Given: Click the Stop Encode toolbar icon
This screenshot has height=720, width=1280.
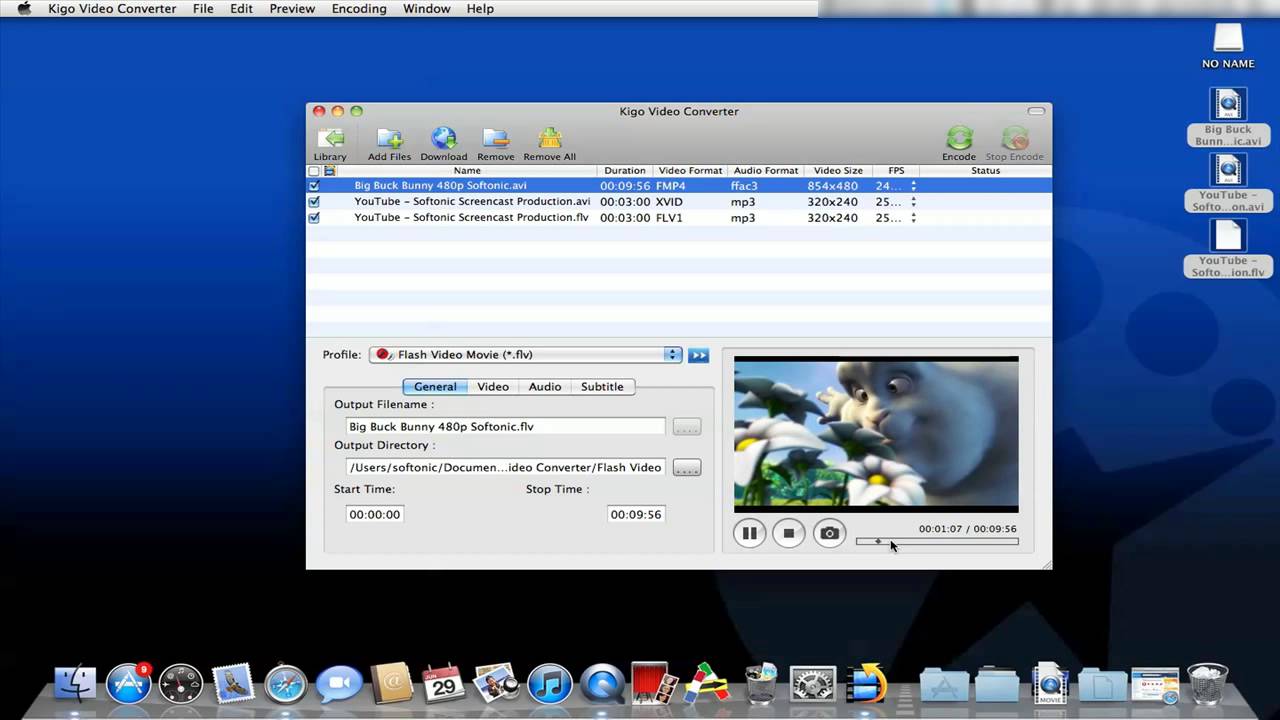Looking at the screenshot, I should [1014, 144].
